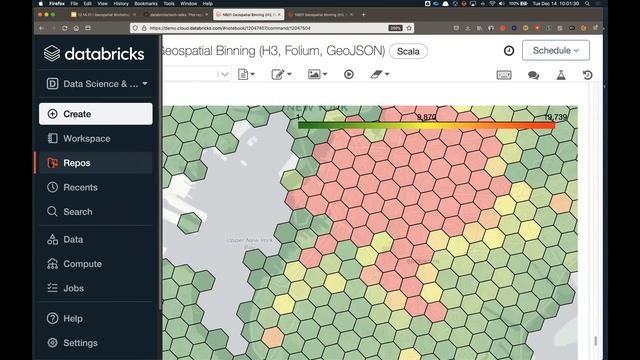Click the browser back arrow
Viewport: 640px width, 360px height.
[x=41, y=28]
